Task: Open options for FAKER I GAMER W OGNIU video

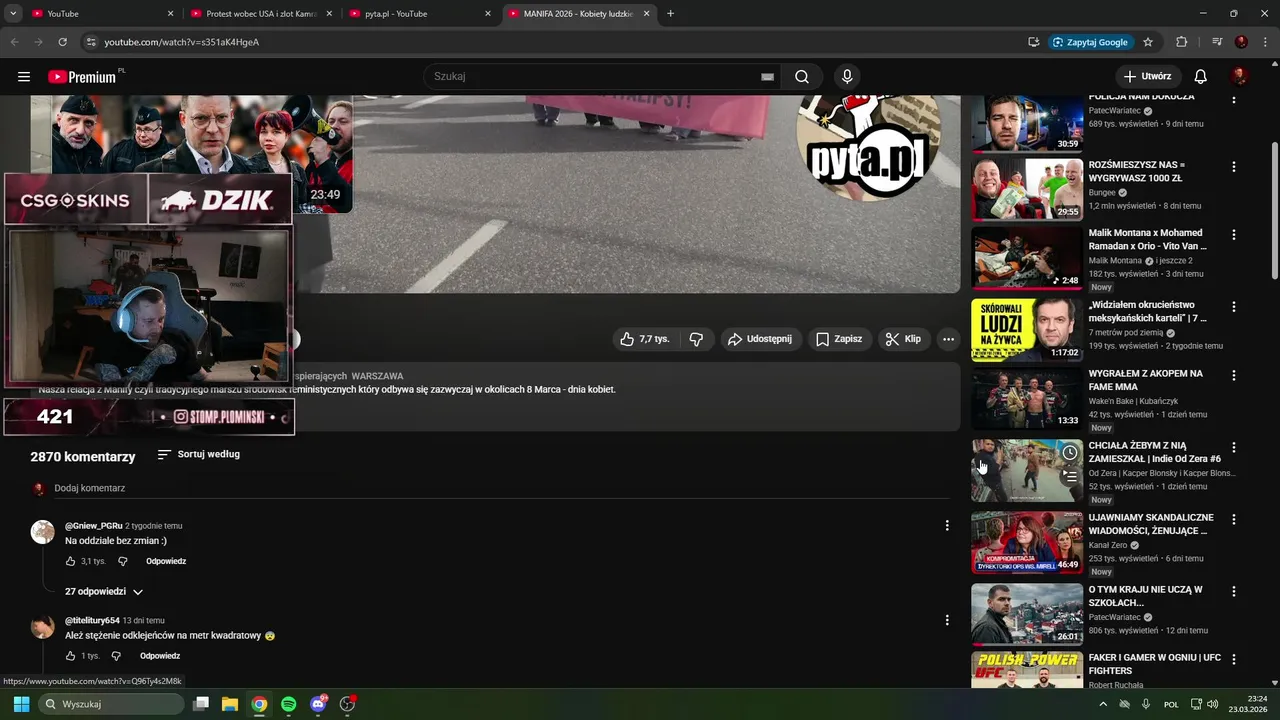Action: point(1233,660)
